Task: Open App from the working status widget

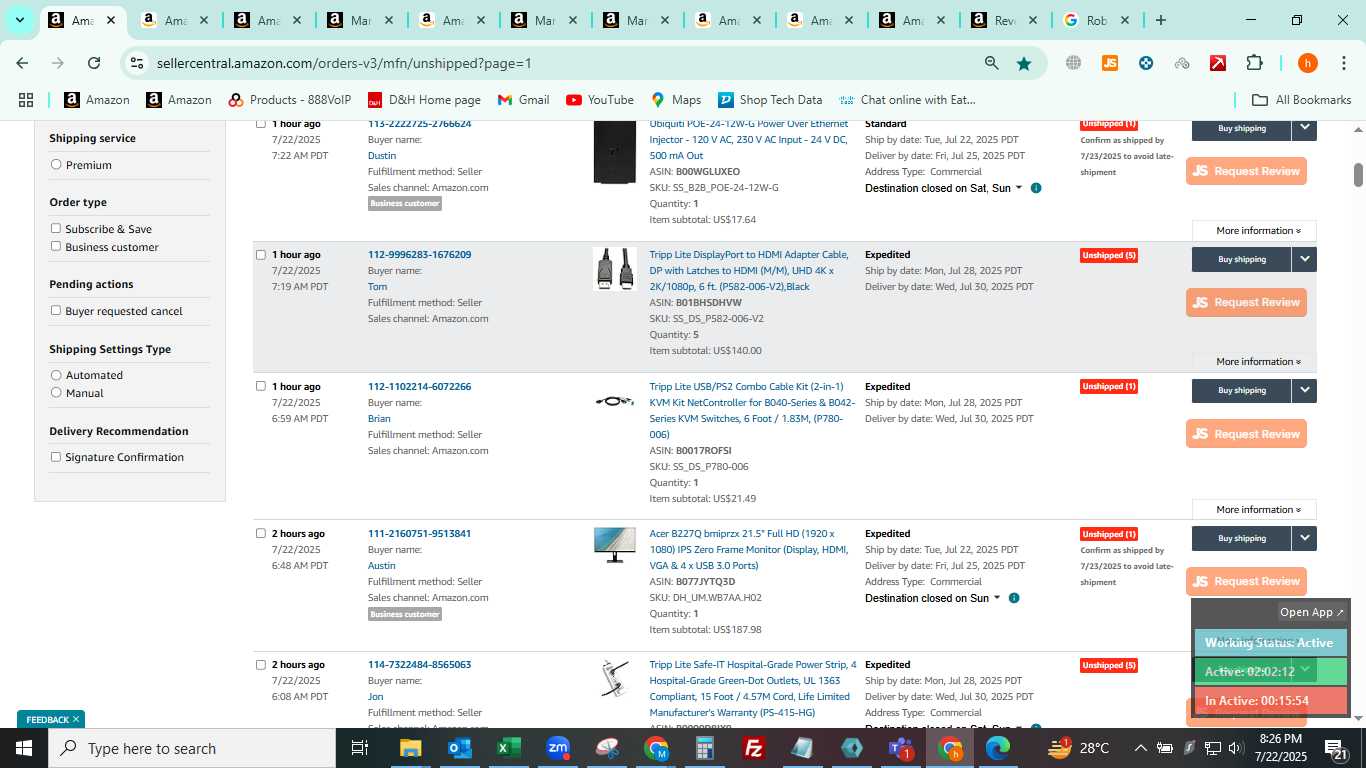Action: (1313, 612)
